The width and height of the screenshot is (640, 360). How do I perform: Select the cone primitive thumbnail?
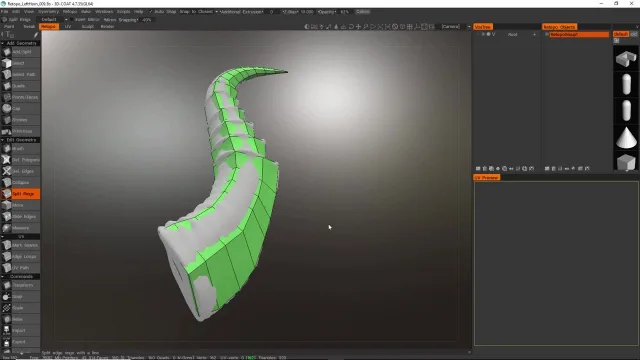[626, 137]
